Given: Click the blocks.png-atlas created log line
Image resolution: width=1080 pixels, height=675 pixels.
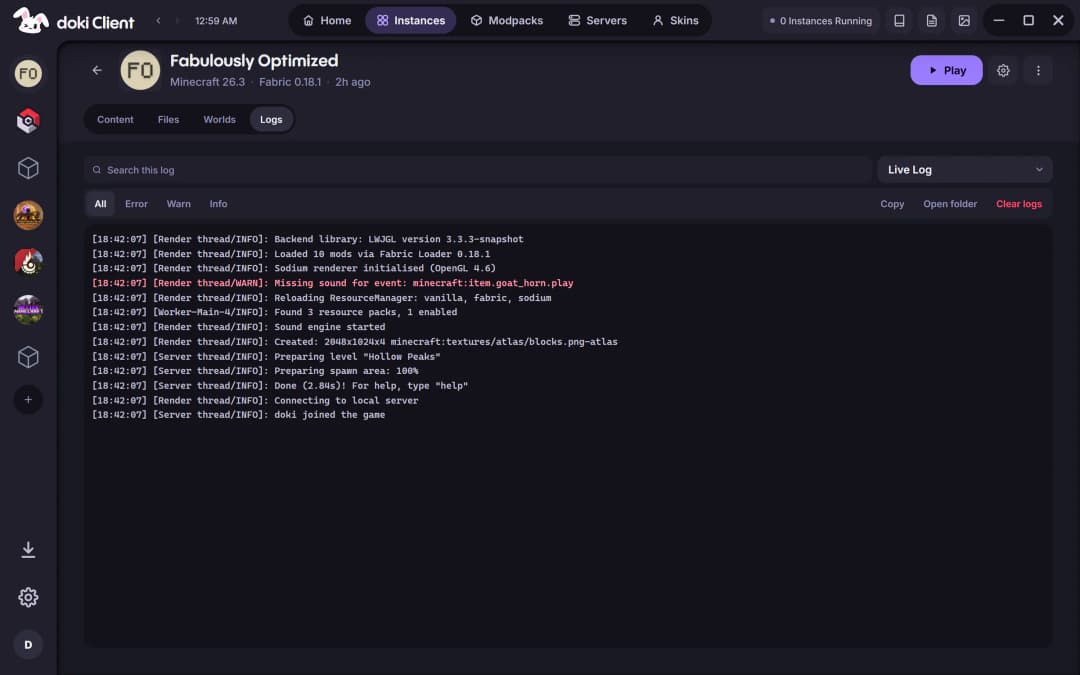Looking at the screenshot, I should (355, 342).
